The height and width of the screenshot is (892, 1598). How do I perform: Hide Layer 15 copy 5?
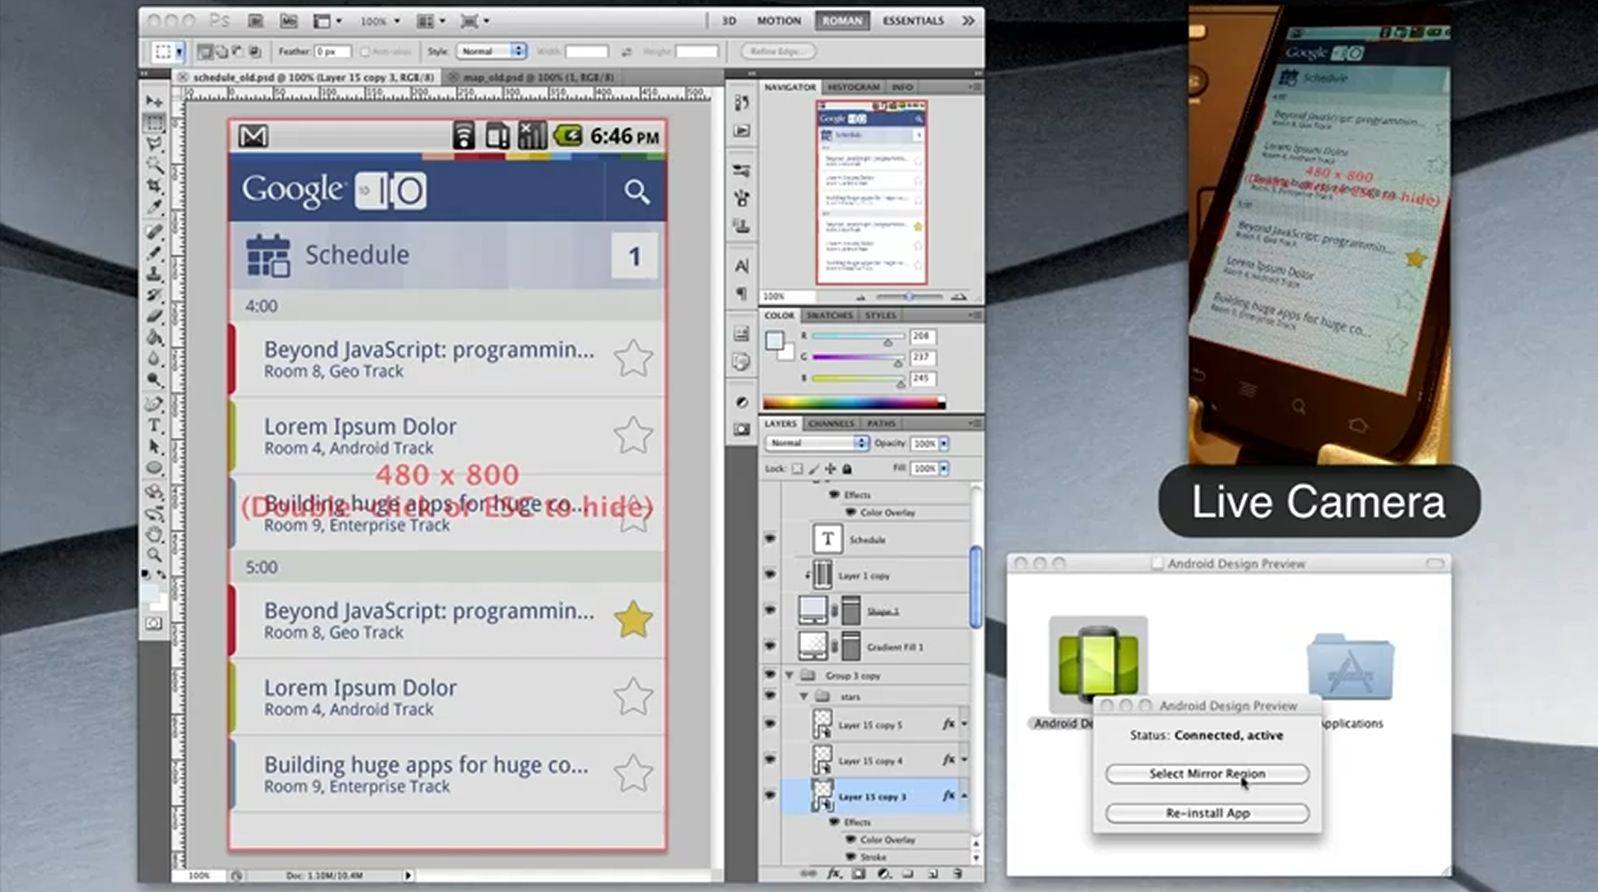[770, 723]
